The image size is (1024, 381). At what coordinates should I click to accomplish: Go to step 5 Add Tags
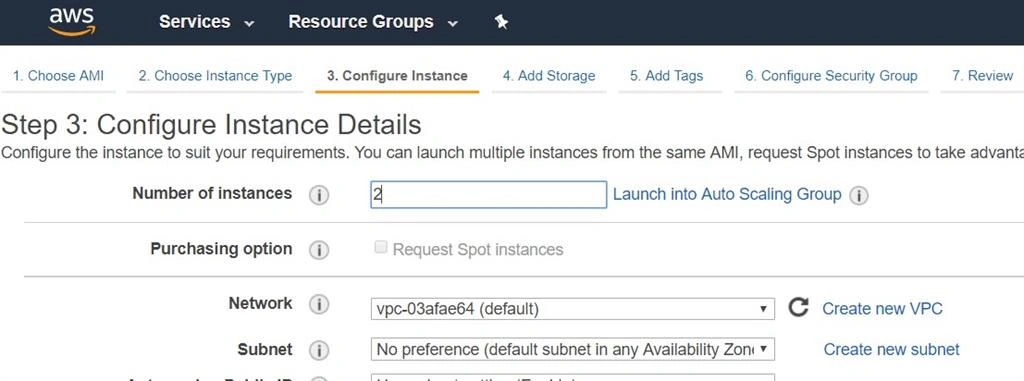coord(666,76)
